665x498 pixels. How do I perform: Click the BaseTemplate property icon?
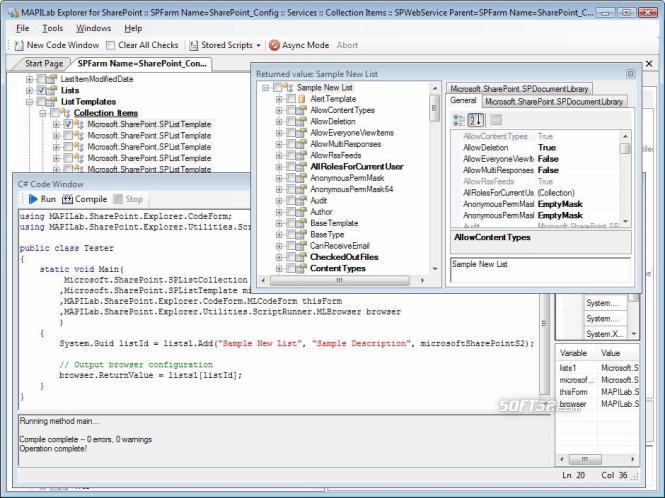(x=302, y=223)
